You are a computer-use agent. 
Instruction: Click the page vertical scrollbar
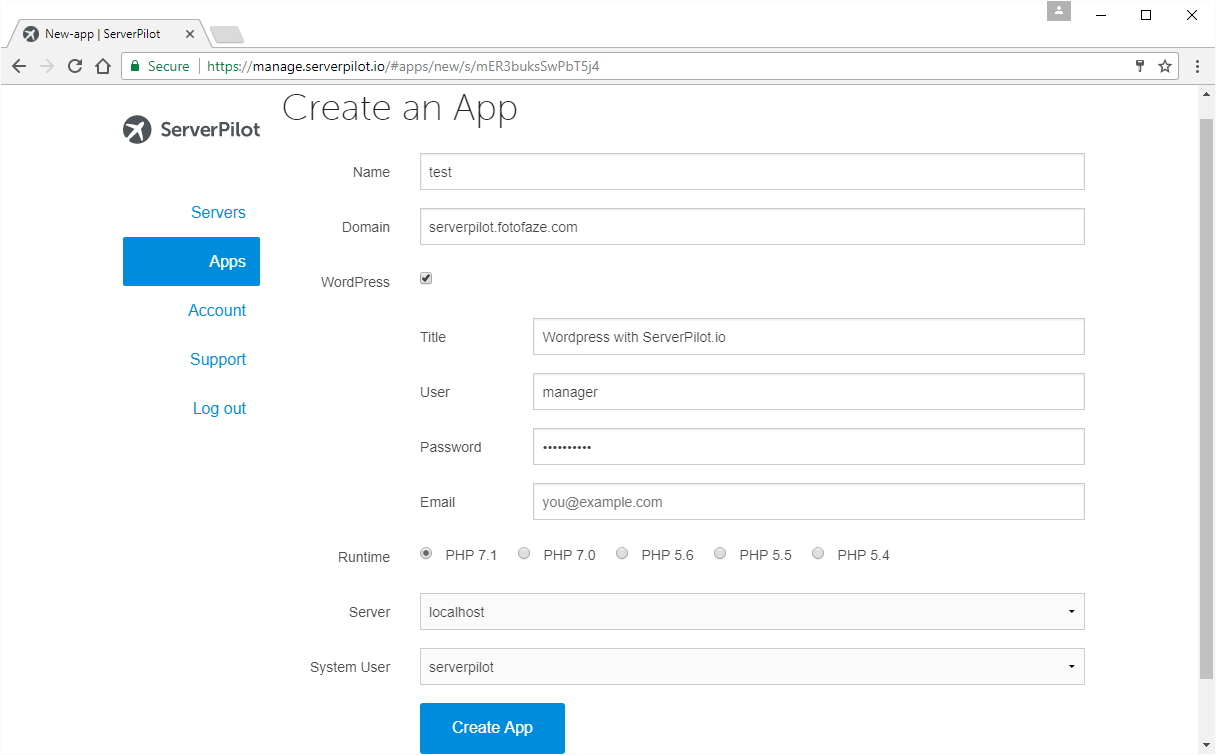(x=1206, y=400)
